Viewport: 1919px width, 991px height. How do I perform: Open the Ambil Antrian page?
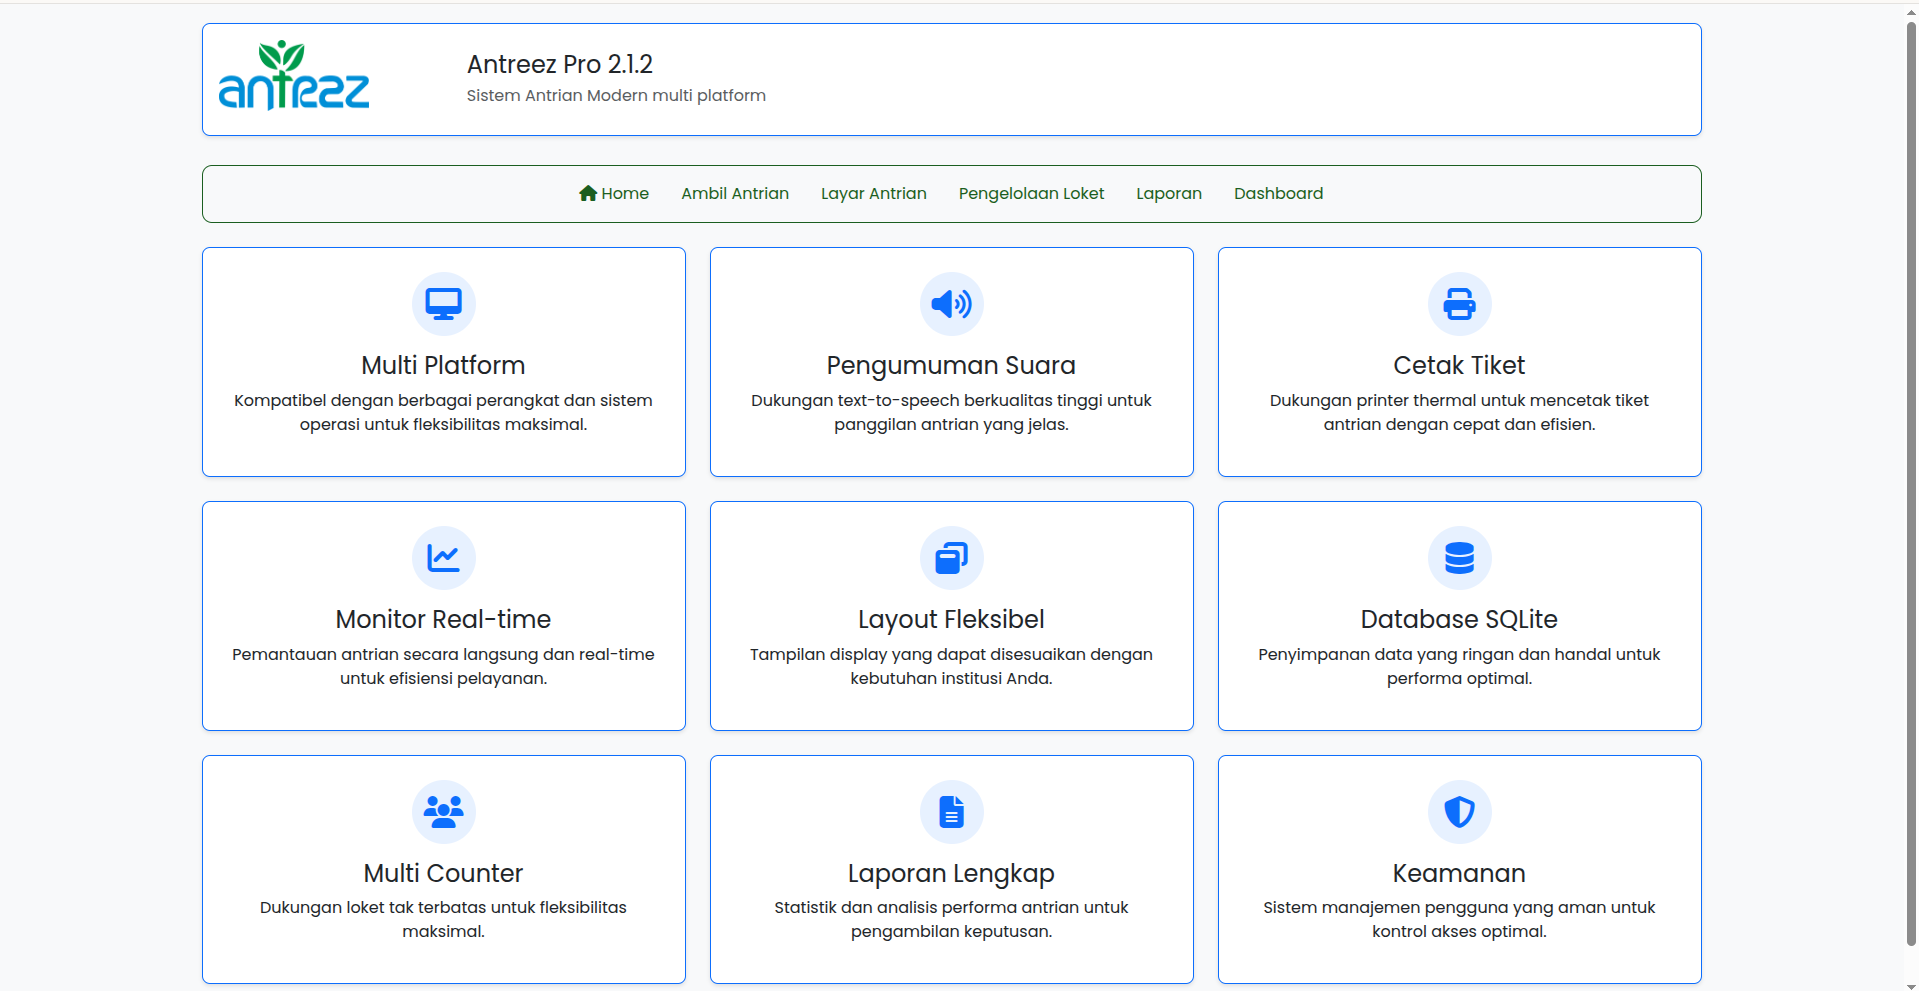735,194
